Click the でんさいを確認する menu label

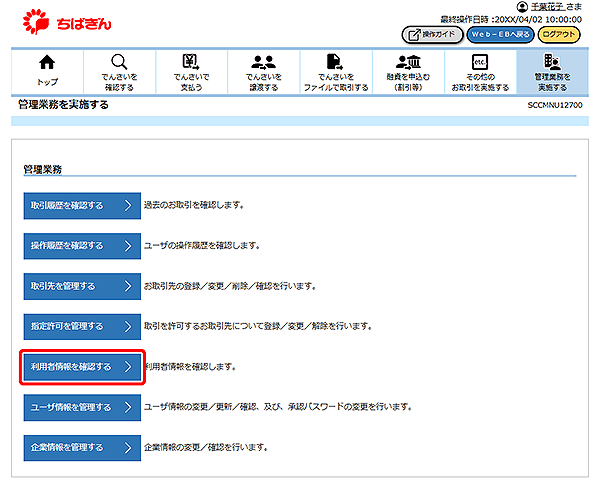119,82
